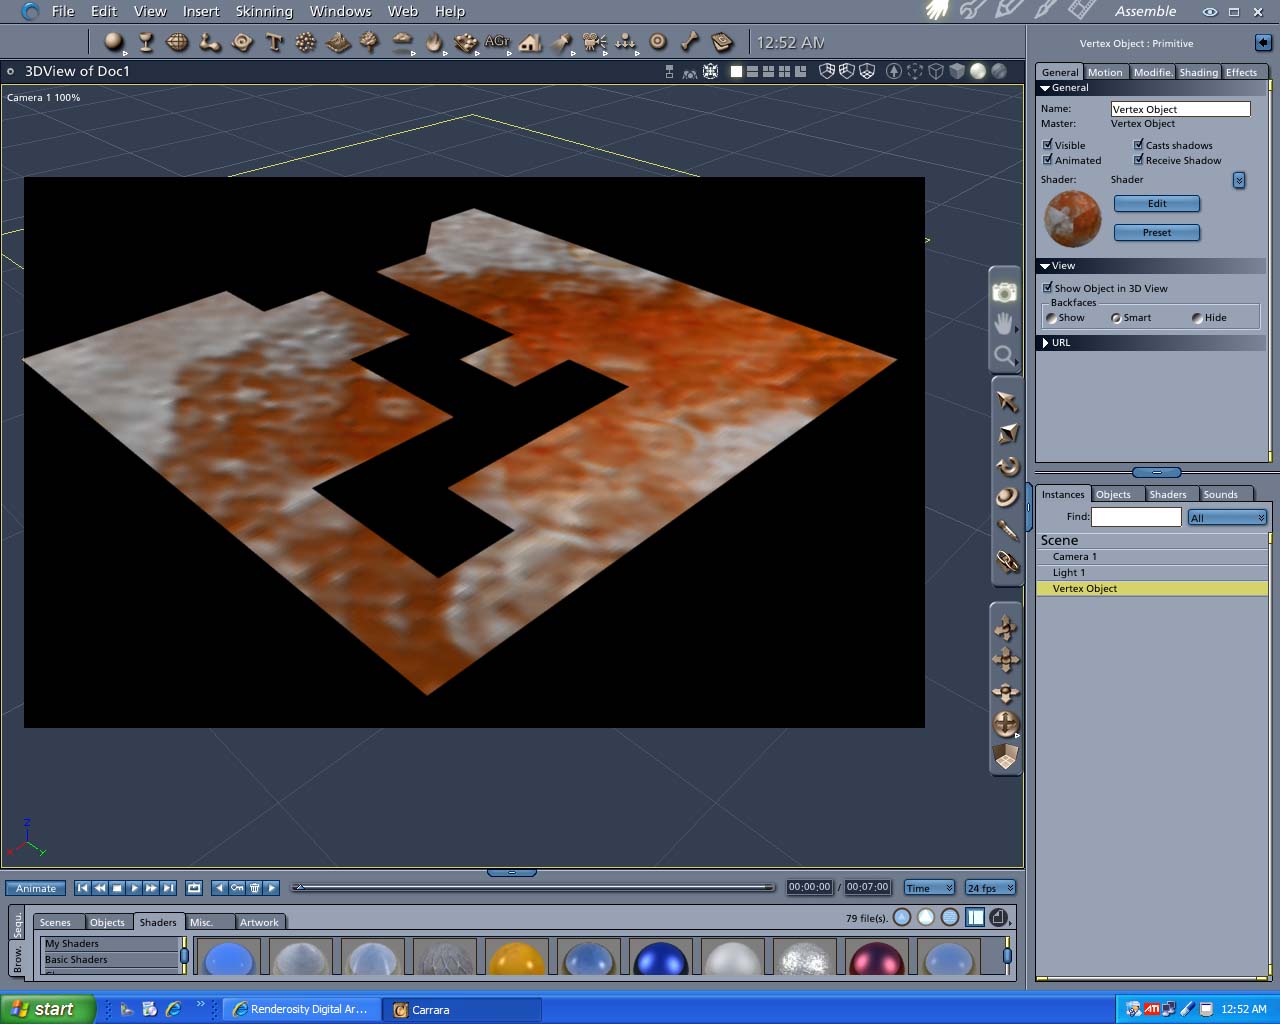Select the bone tool icon
The width and height of the screenshot is (1280, 1024).
(x=690, y=42)
